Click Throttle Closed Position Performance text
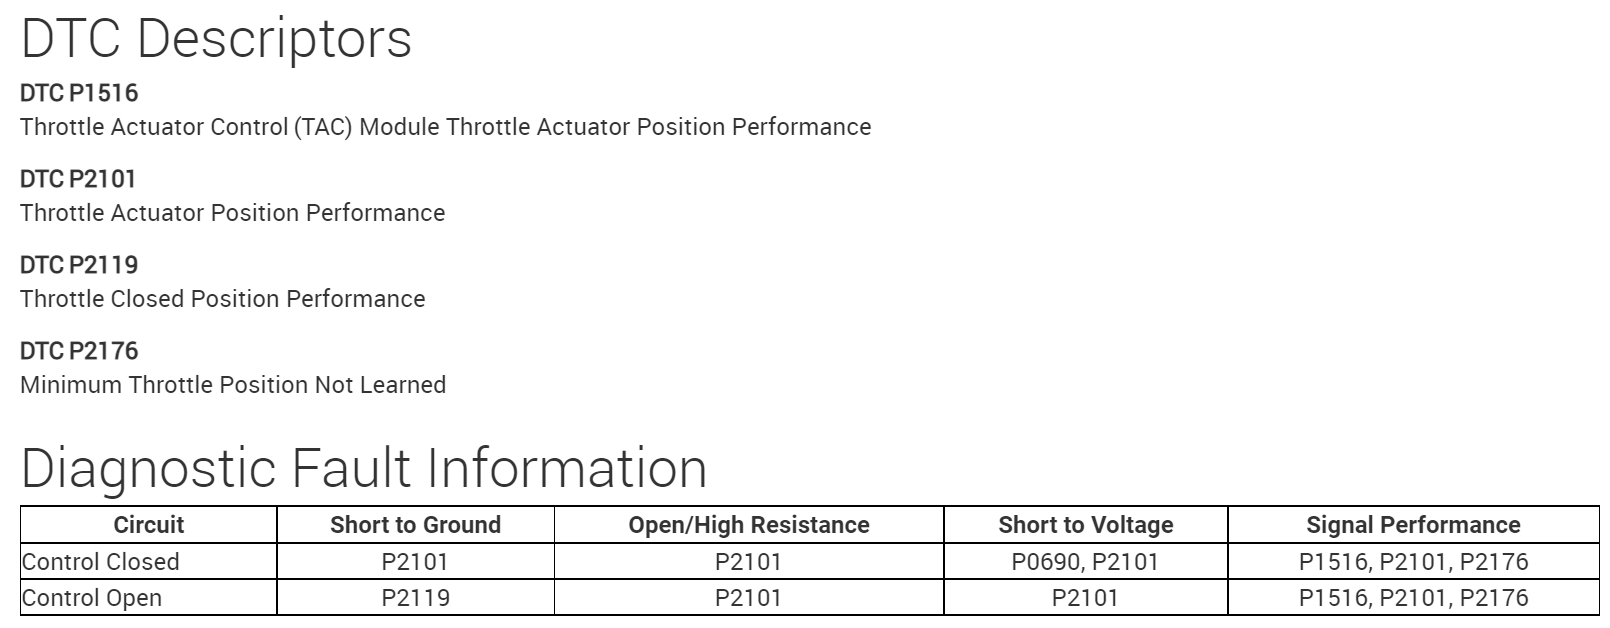This screenshot has height=628, width=1610. pos(222,299)
